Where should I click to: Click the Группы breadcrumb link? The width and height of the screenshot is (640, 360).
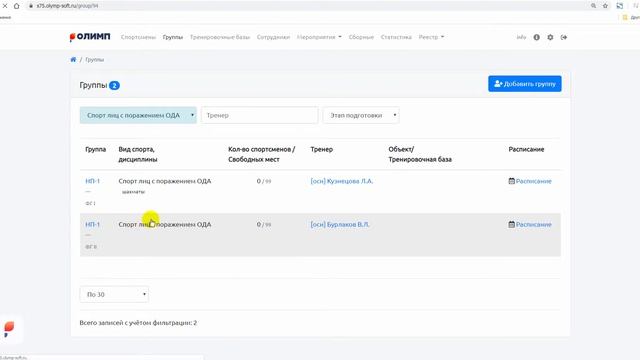coord(95,60)
